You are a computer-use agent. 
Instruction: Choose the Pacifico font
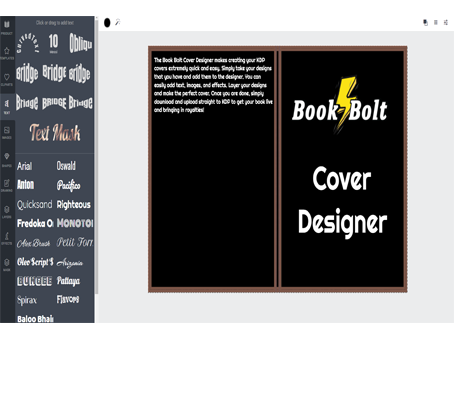pos(68,185)
